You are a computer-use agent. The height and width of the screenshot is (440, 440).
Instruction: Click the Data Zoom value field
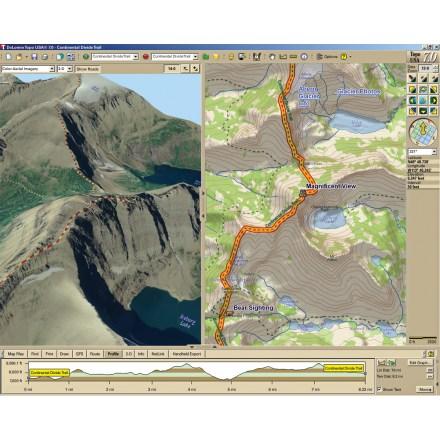click(425, 68)
